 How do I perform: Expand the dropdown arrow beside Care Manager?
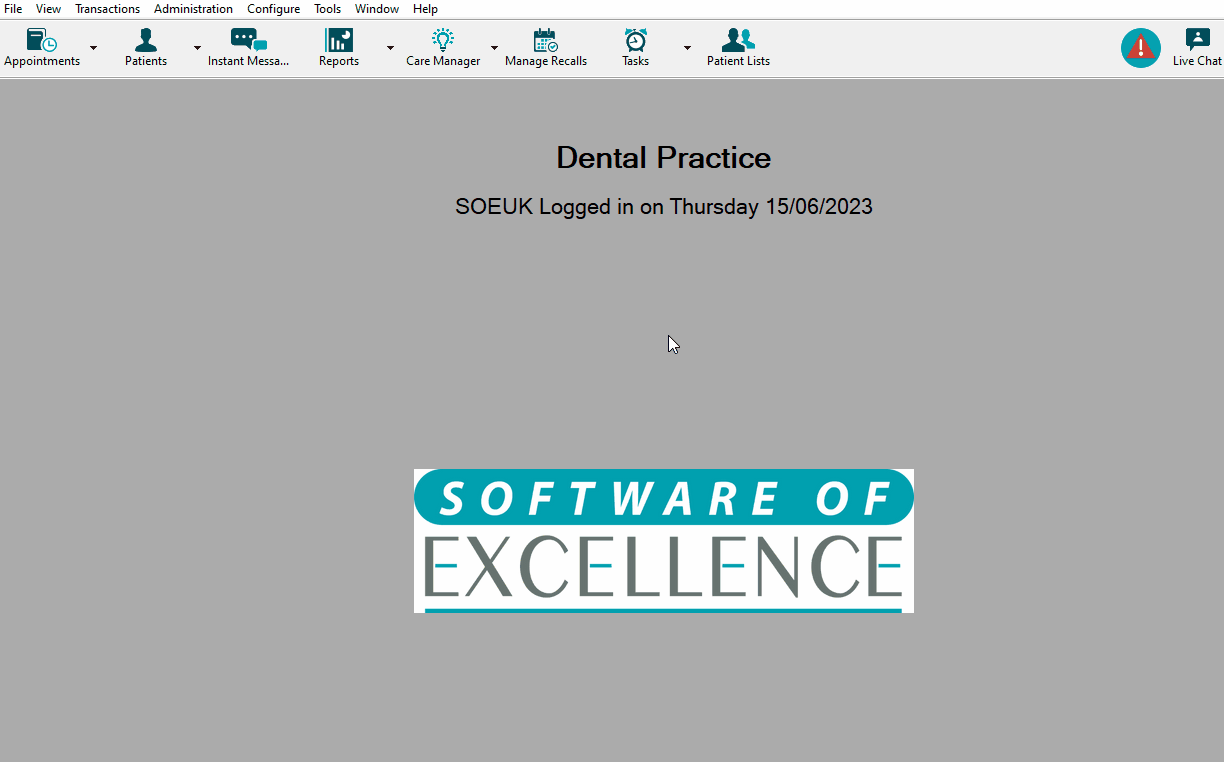(494, 48)
